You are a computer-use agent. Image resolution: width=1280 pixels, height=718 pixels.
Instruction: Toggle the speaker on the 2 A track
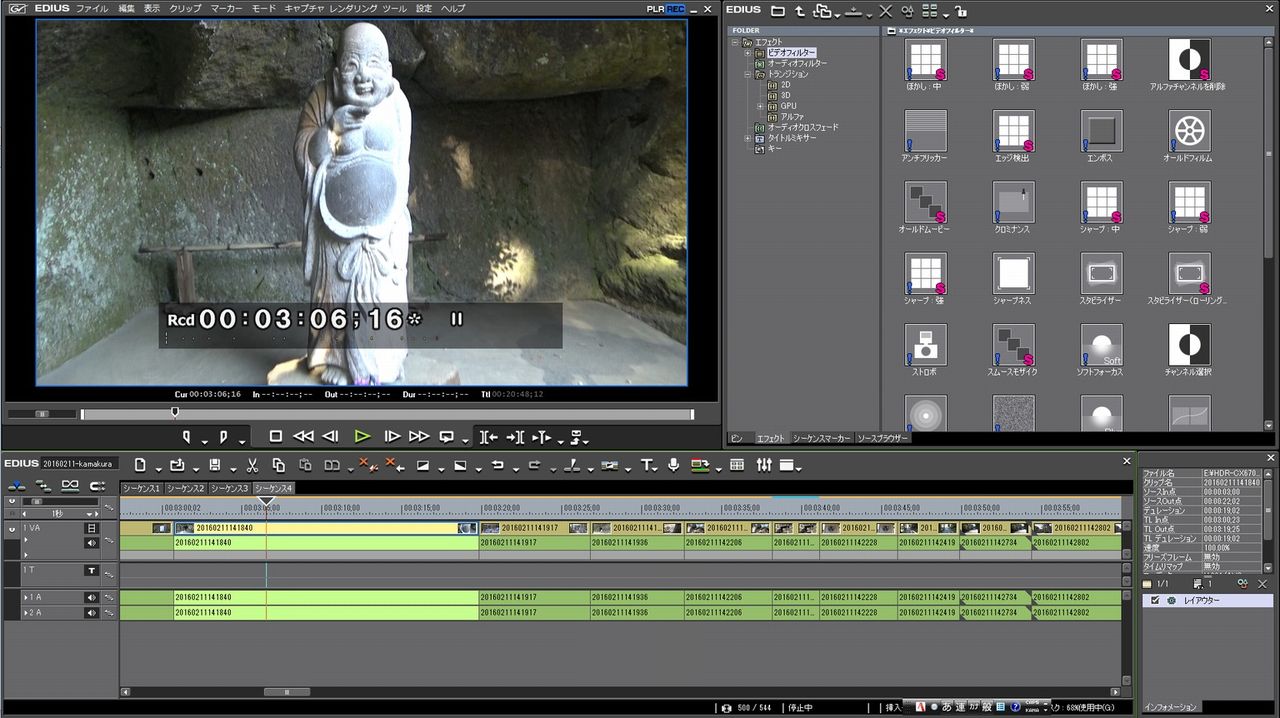click(x=91, y=612)
